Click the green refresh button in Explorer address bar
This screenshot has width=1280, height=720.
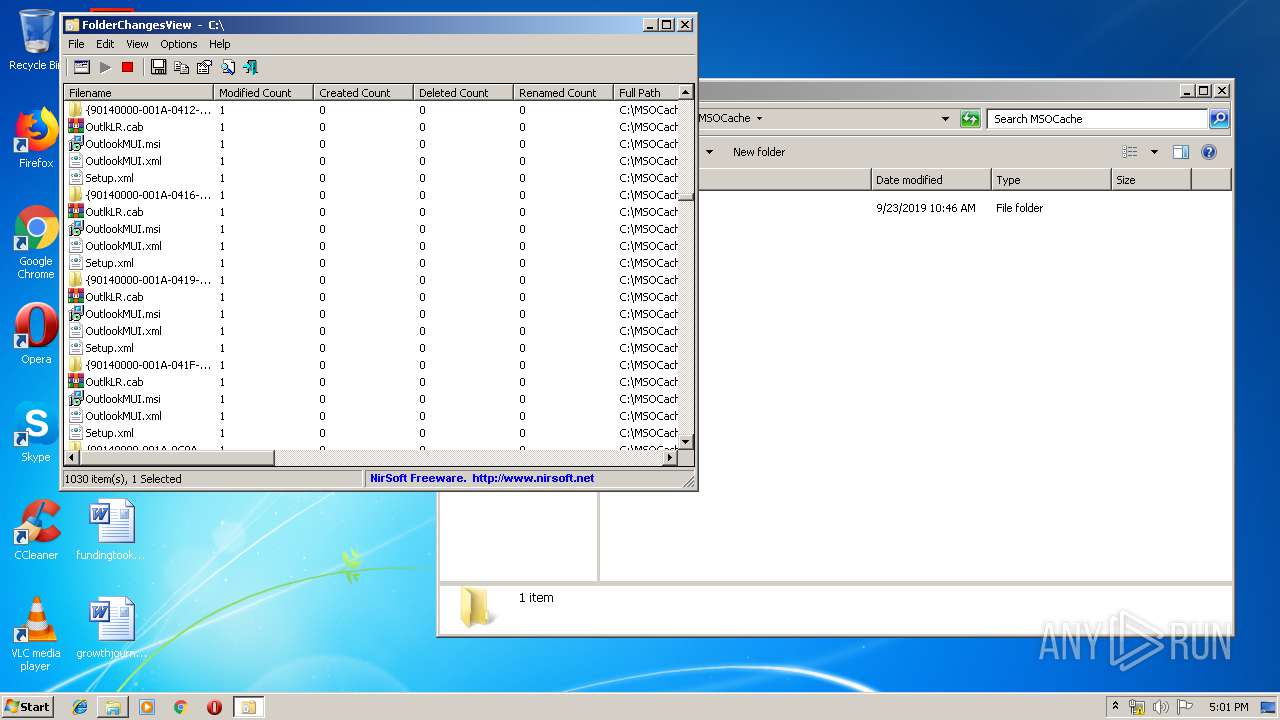tap(970, 118)
